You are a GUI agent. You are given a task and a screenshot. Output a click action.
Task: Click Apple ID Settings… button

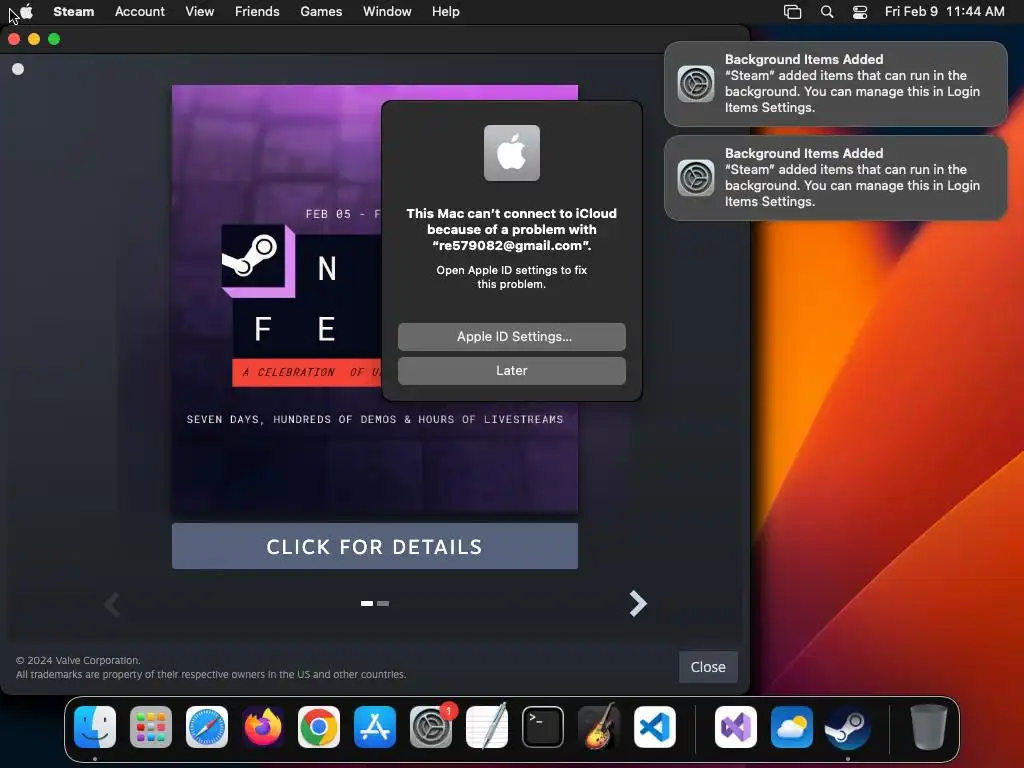coord(512,336)
